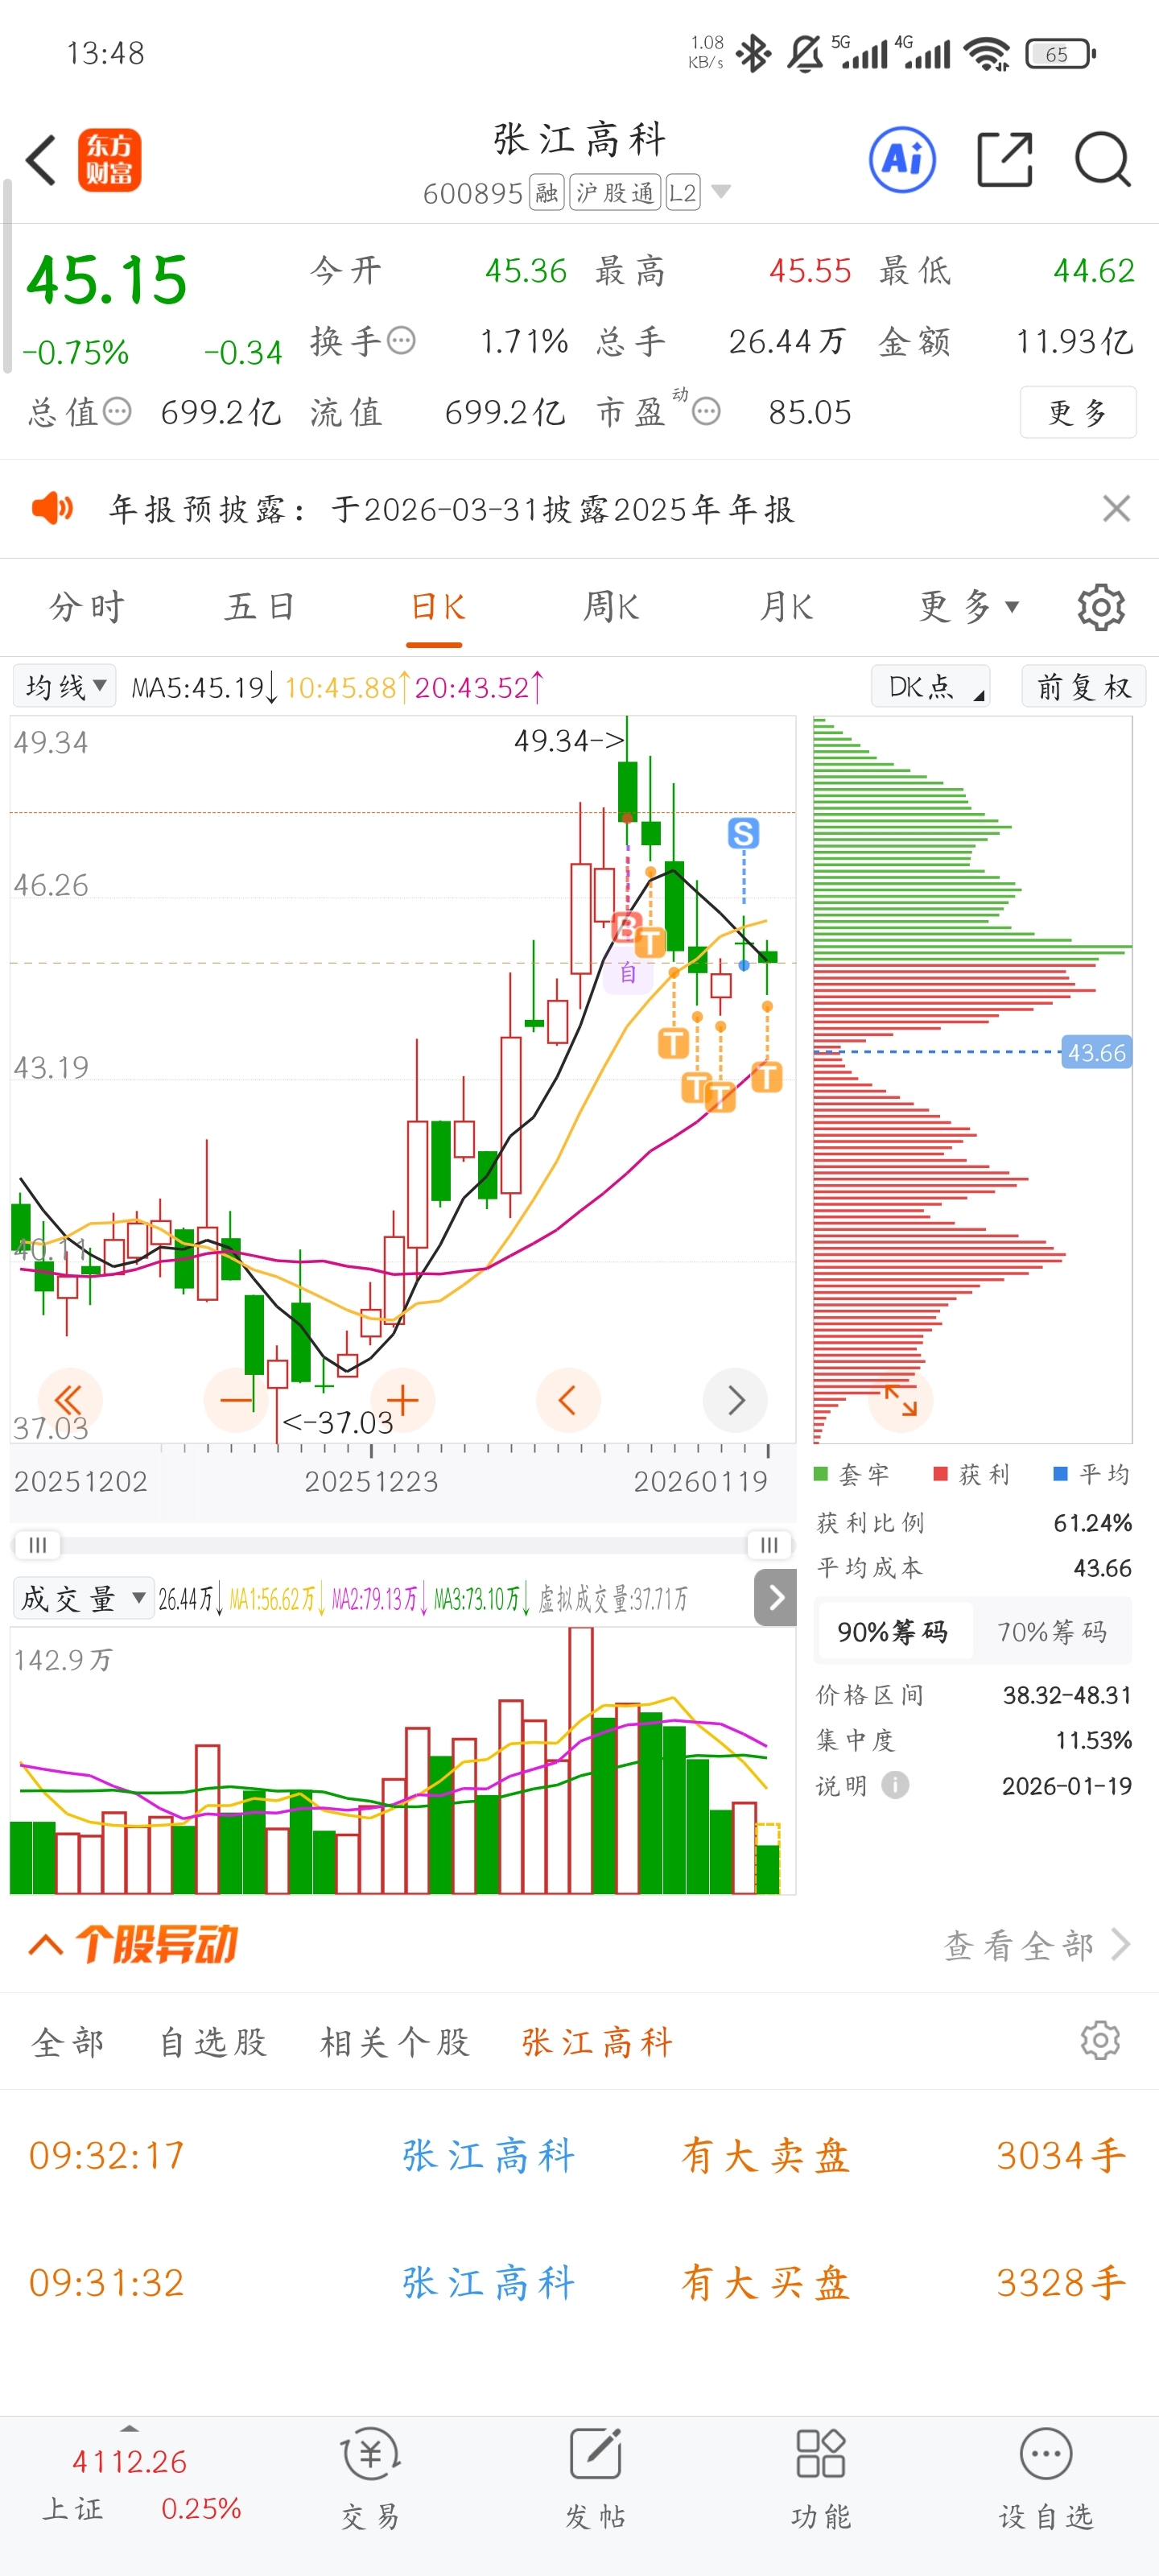Expand the chip distribution panel
This screenshot has width=1159, height=2576.
click(x=900, y=1399)
